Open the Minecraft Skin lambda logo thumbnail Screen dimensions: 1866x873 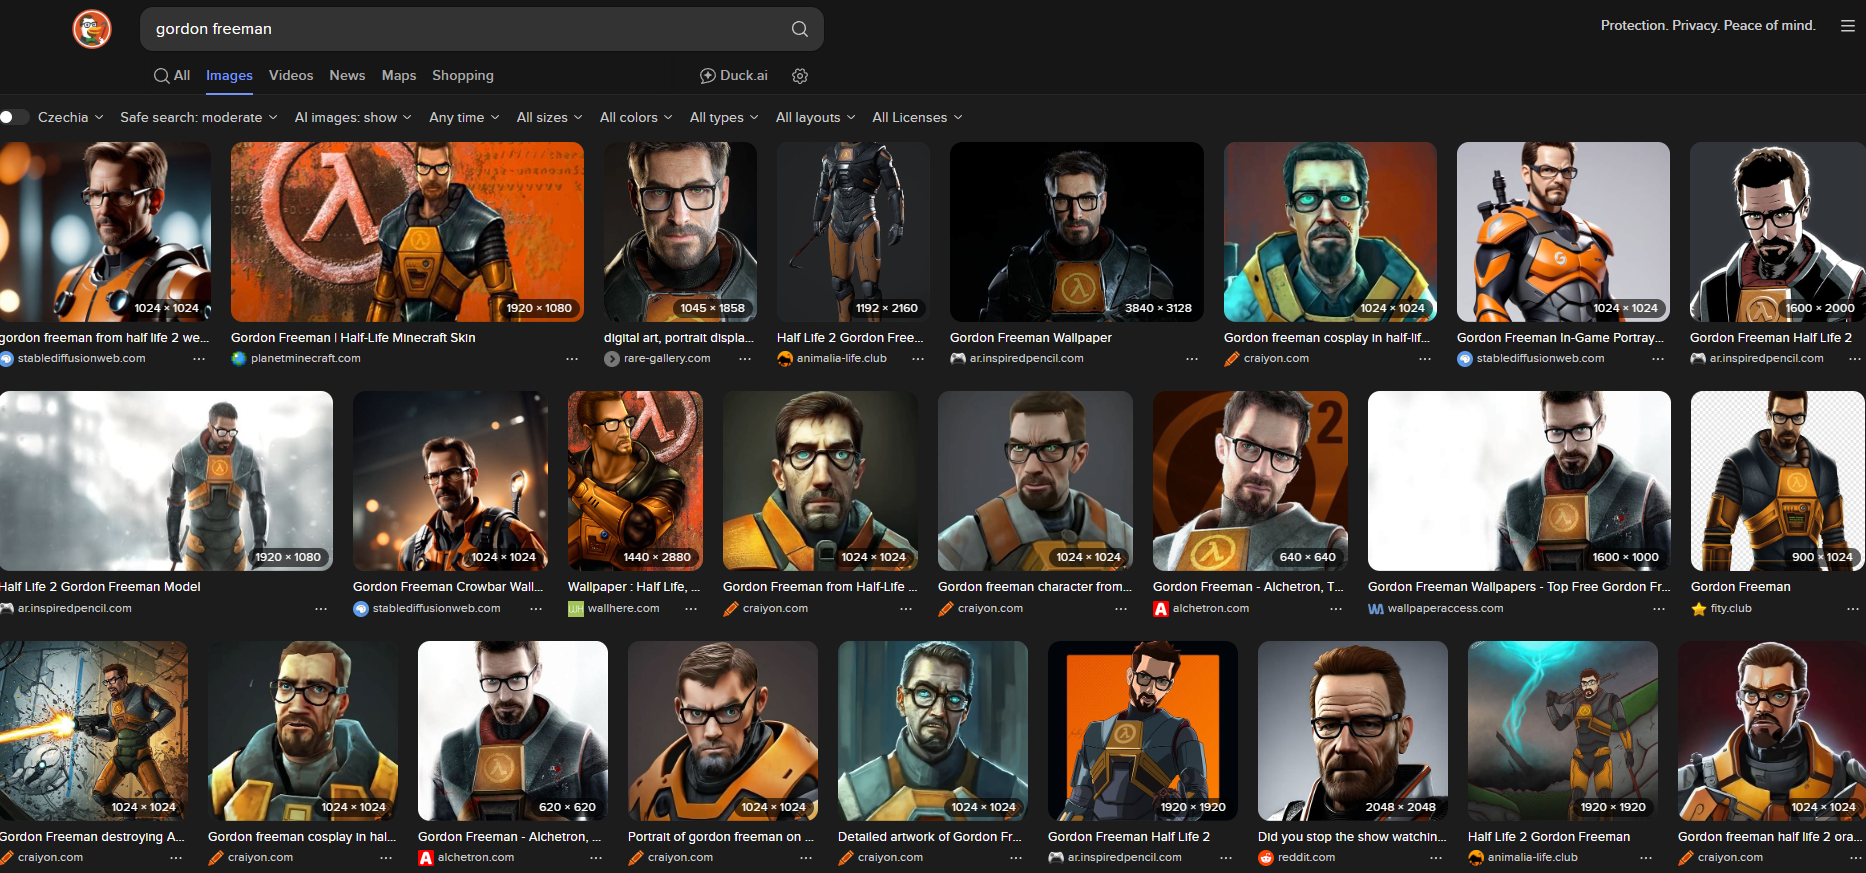(407, 232)
